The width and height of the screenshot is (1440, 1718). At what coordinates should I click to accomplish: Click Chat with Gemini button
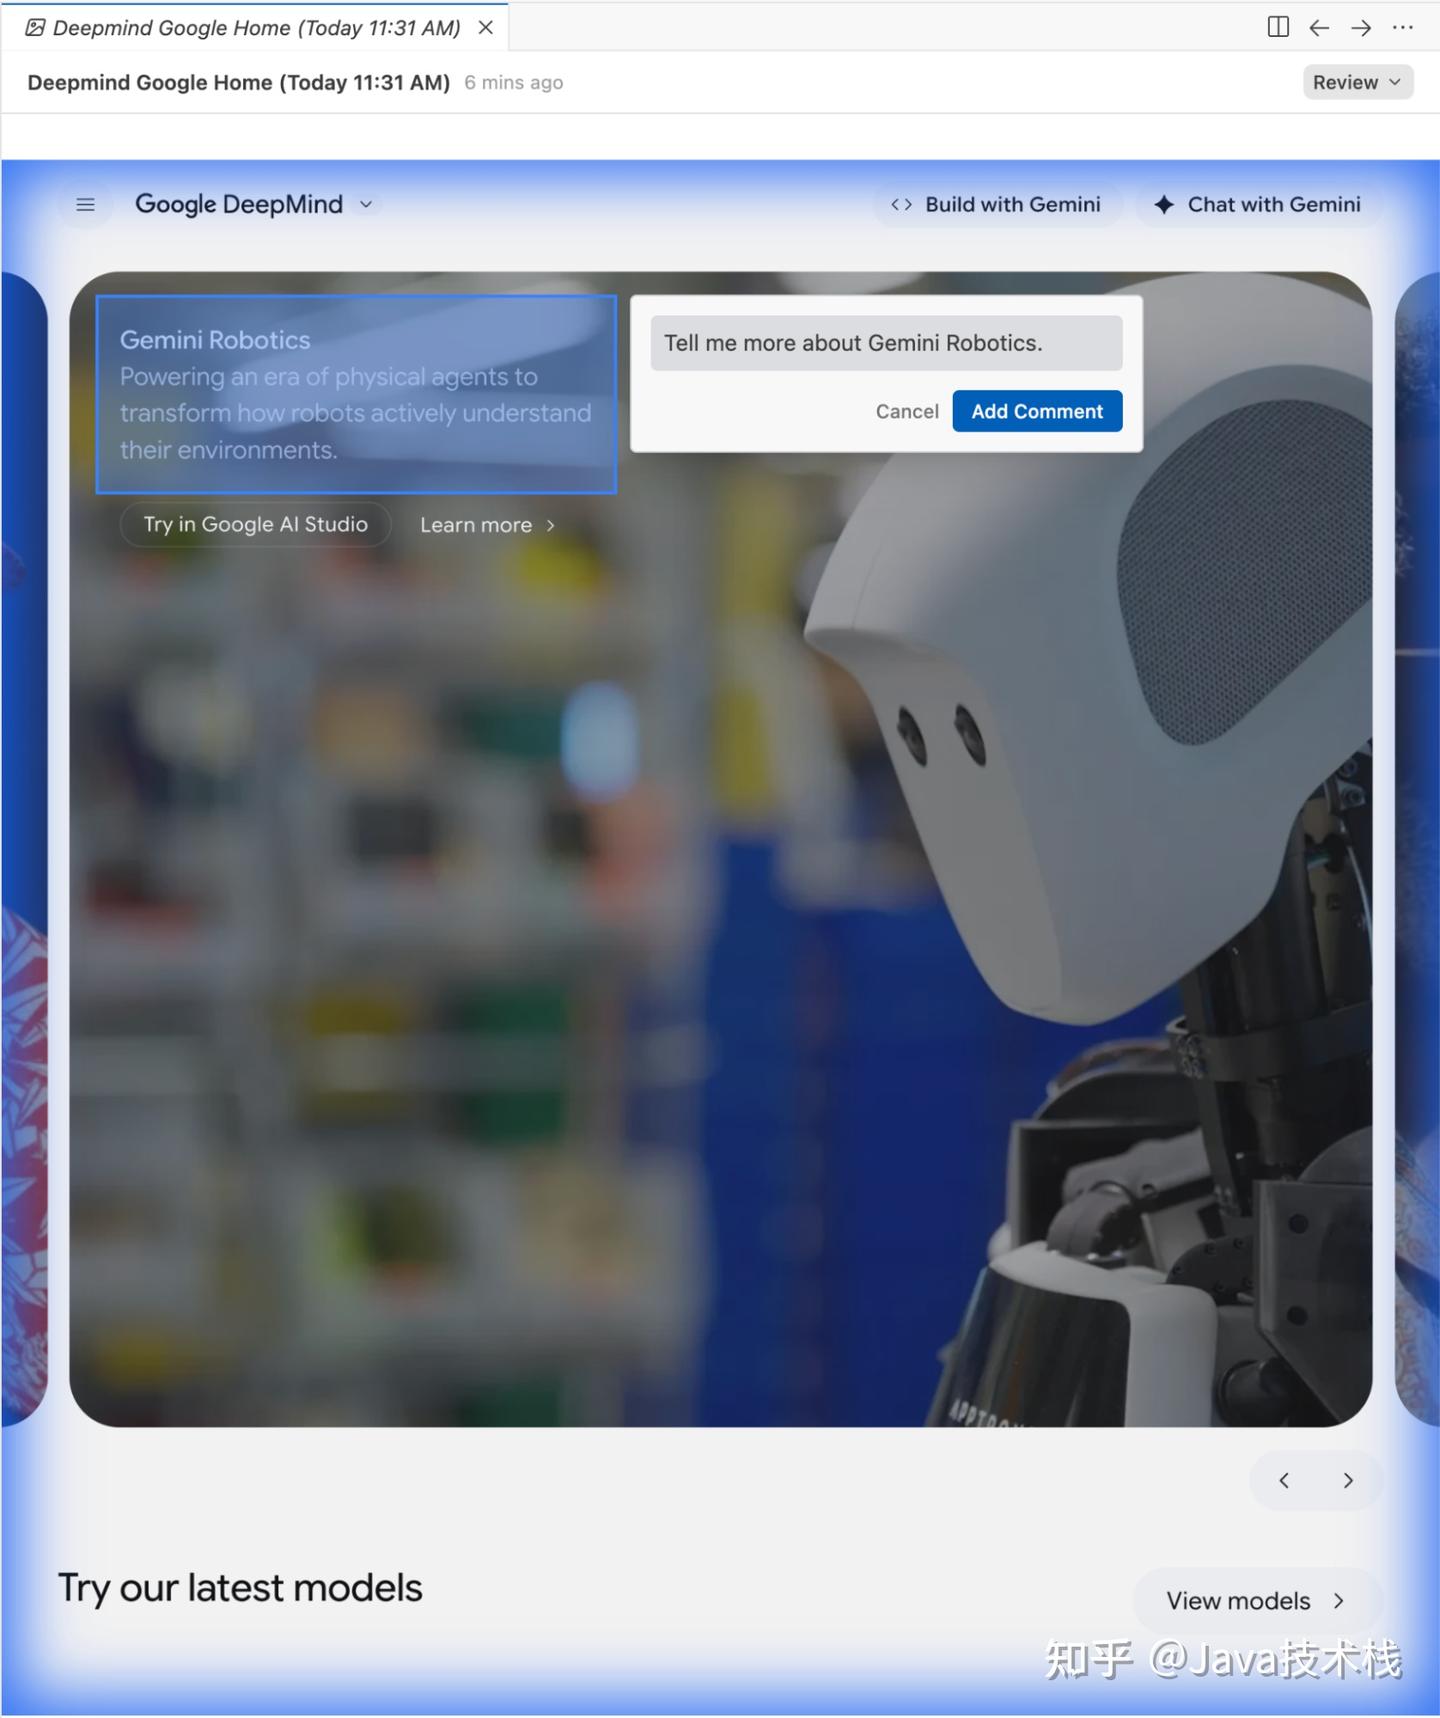pos(1258,205)
